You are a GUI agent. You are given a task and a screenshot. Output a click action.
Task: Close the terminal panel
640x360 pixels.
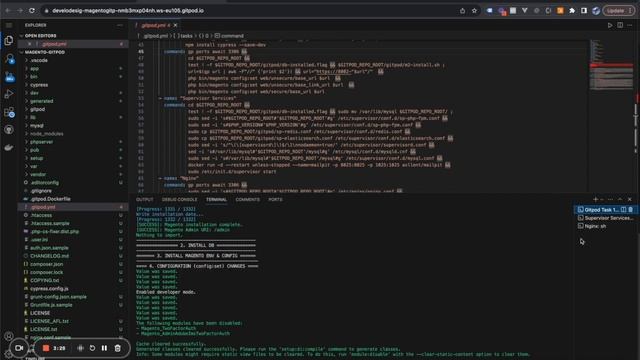coord(630,199)
